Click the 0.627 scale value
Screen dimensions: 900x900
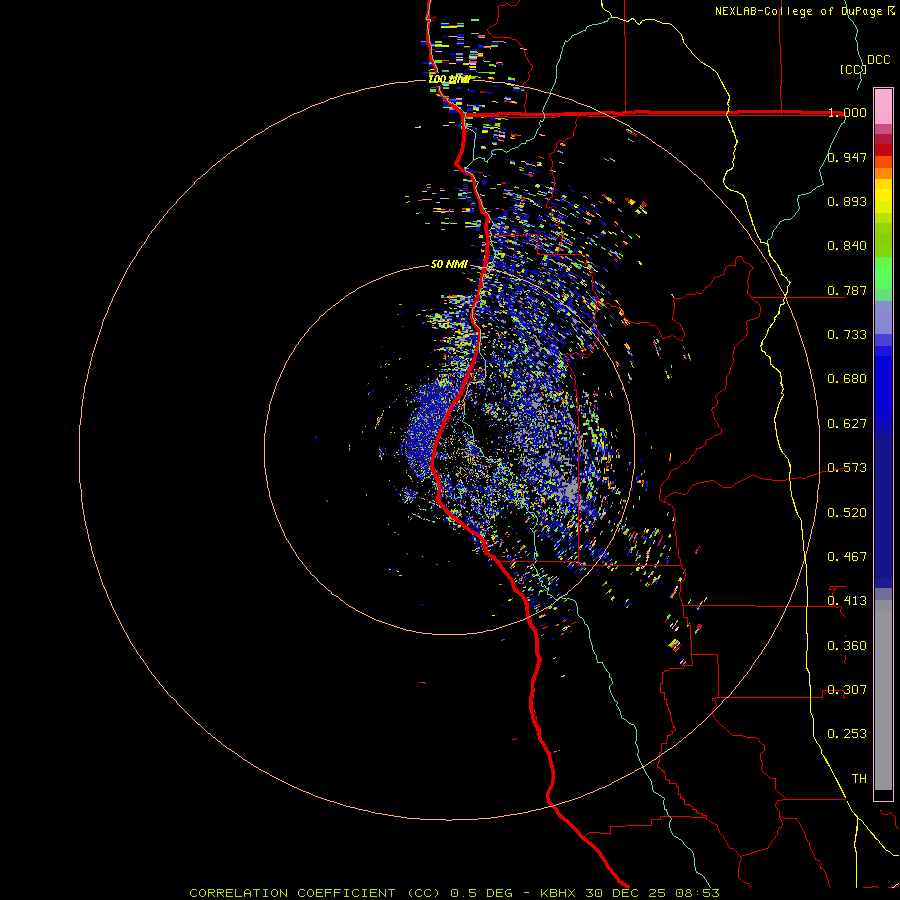click(847, 424)
